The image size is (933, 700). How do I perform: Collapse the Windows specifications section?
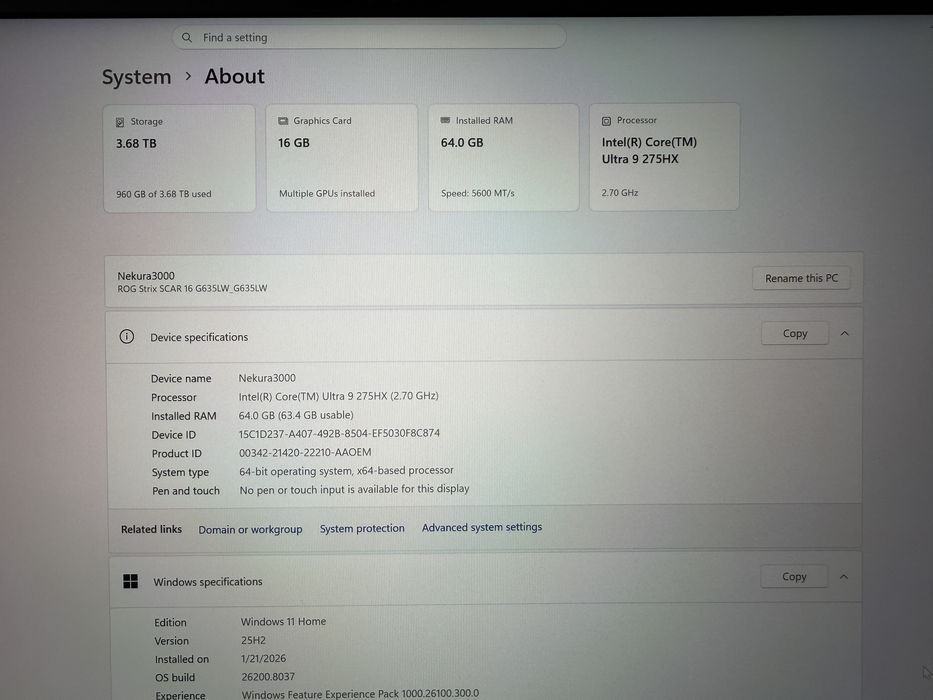coord(844,577)
